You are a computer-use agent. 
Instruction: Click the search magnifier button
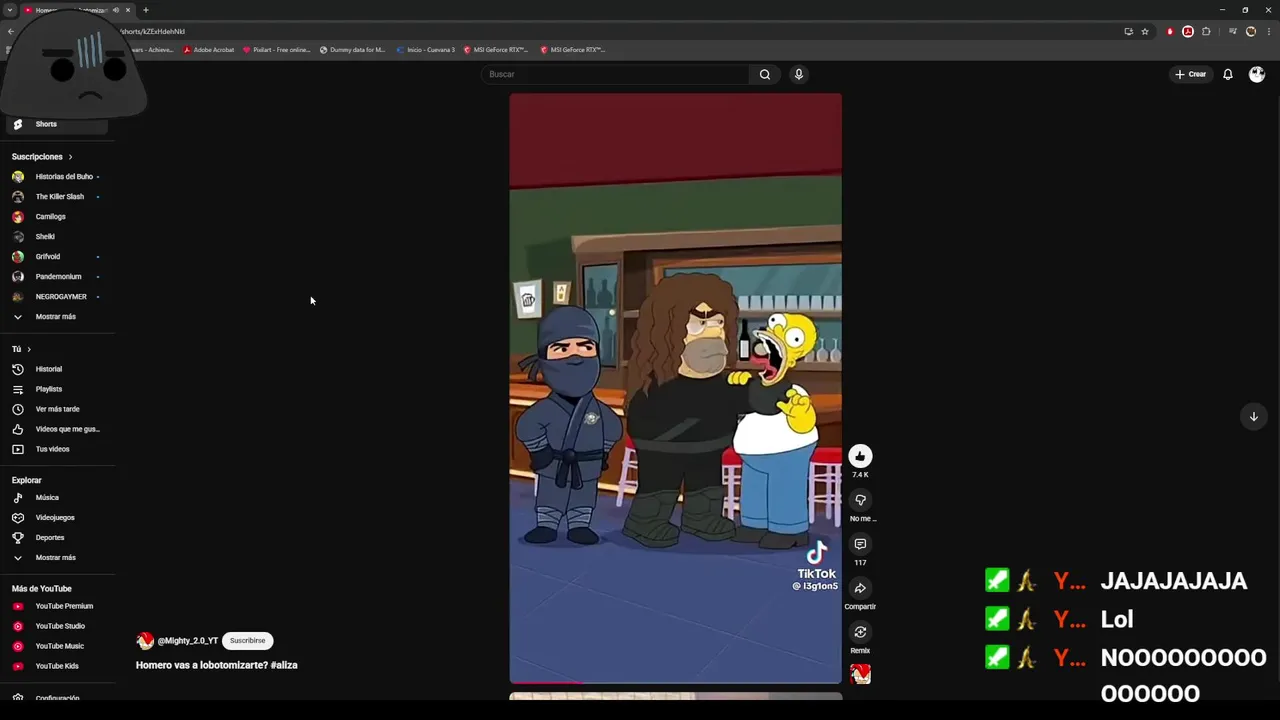point(765,74)
